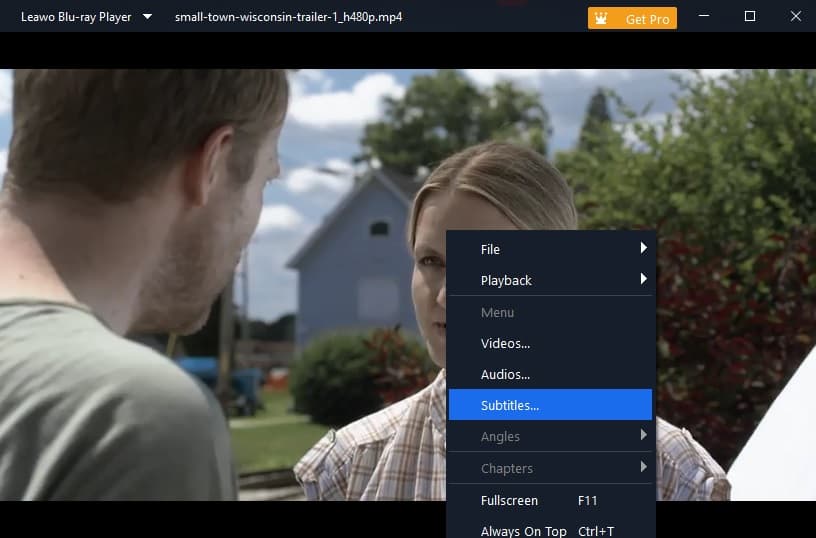This screenshot has height=538, width=816.
Task: Click the Get Pro button
Action: [632, 18]
